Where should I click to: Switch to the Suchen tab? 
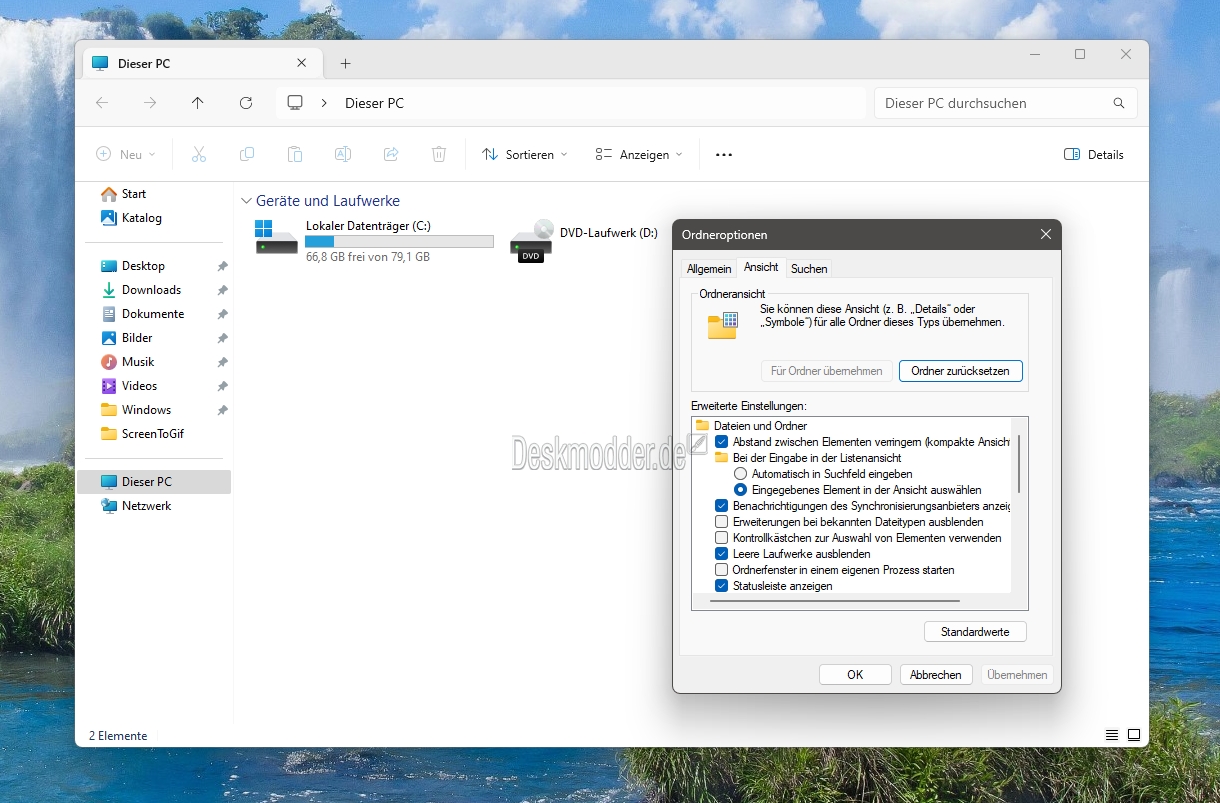coord(809,269)
